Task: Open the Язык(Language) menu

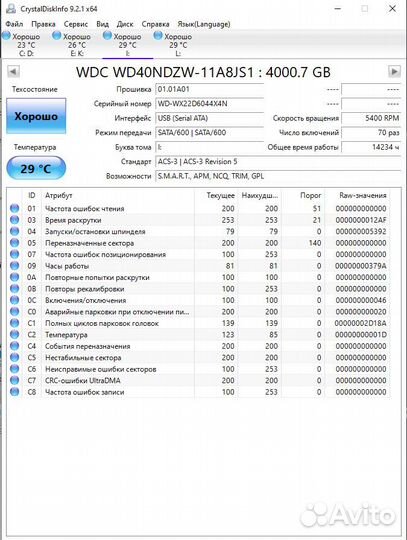Action: click(x=204, y=24)
